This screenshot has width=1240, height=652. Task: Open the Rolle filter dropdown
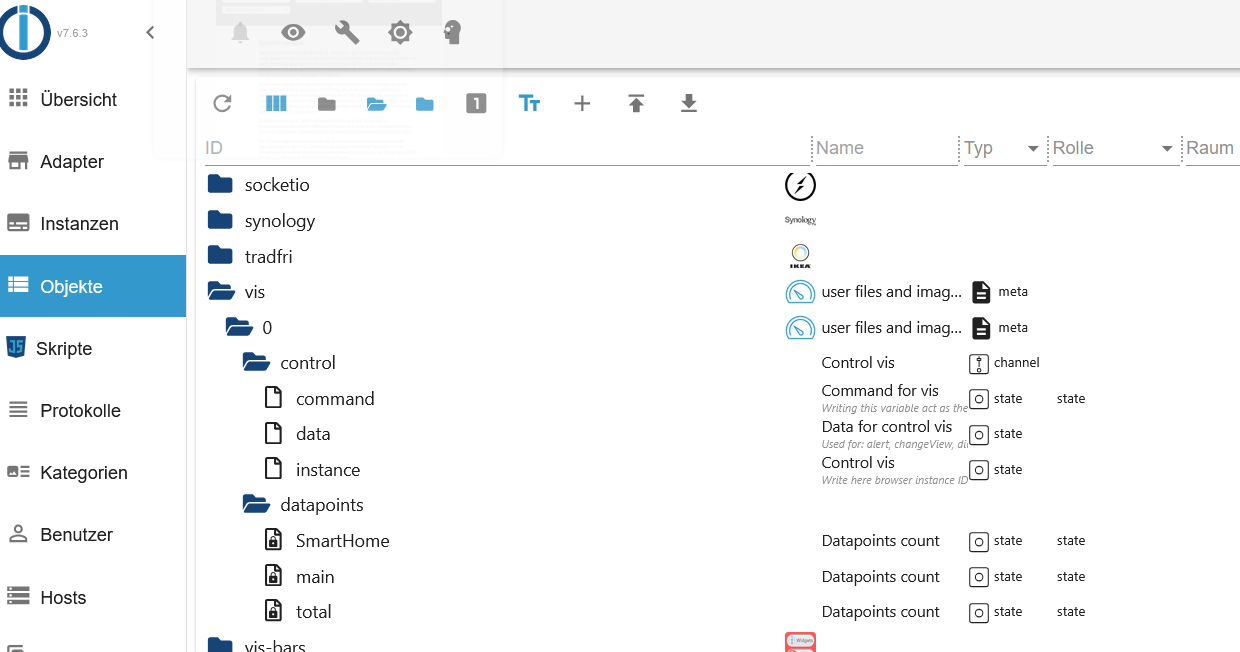1114,148
